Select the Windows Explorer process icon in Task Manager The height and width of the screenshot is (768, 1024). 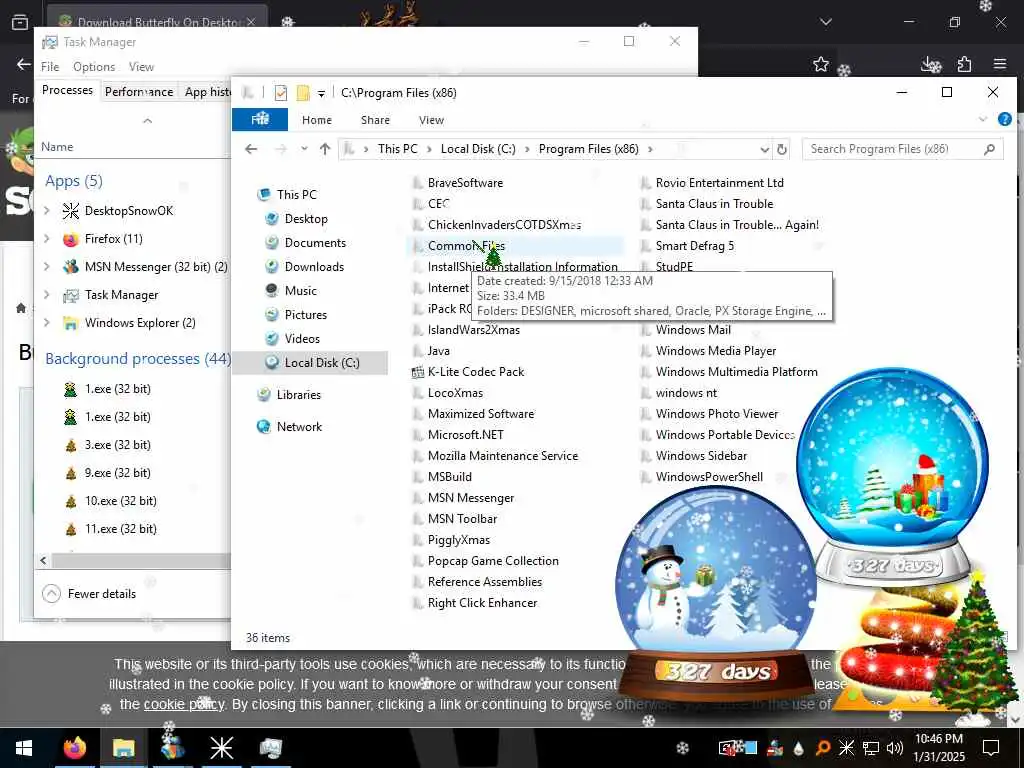pyautogui.click(x=71, y=323)
